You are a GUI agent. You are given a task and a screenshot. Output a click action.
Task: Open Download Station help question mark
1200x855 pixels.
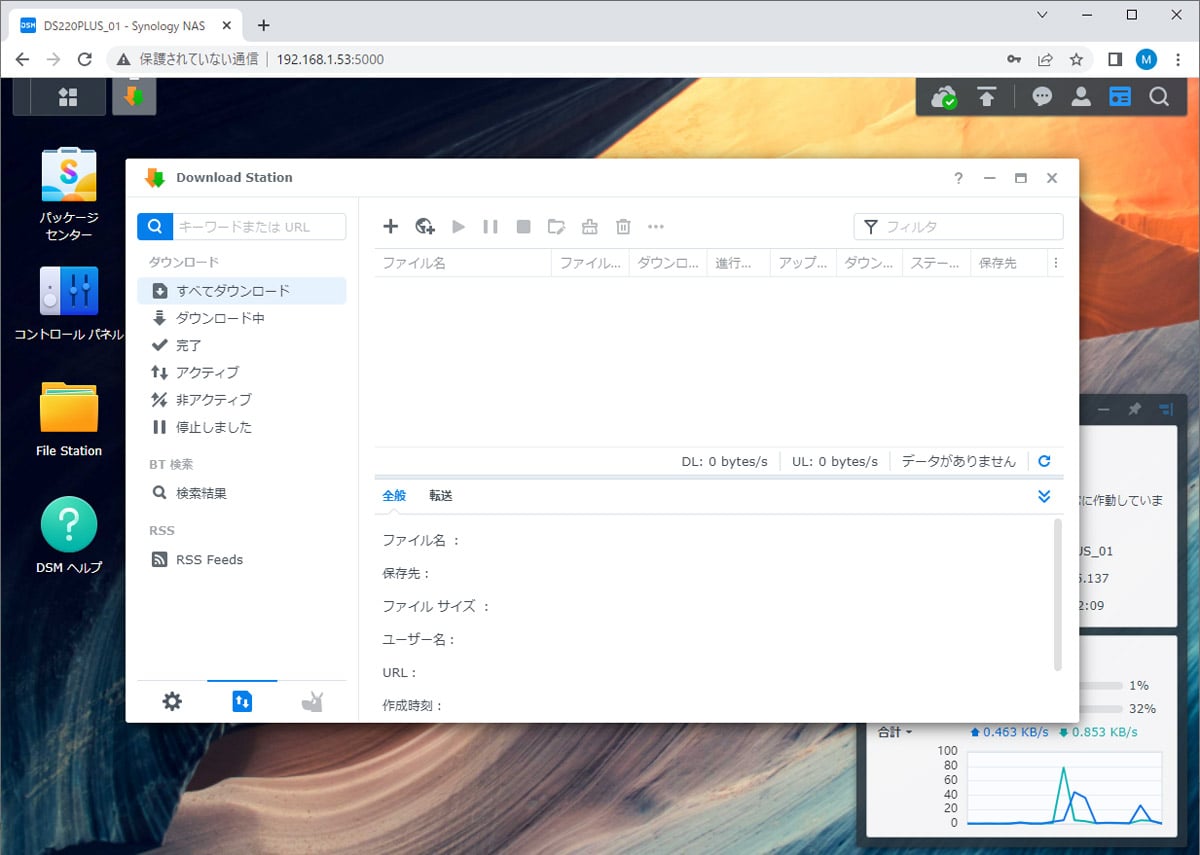[x=958, y=178]
